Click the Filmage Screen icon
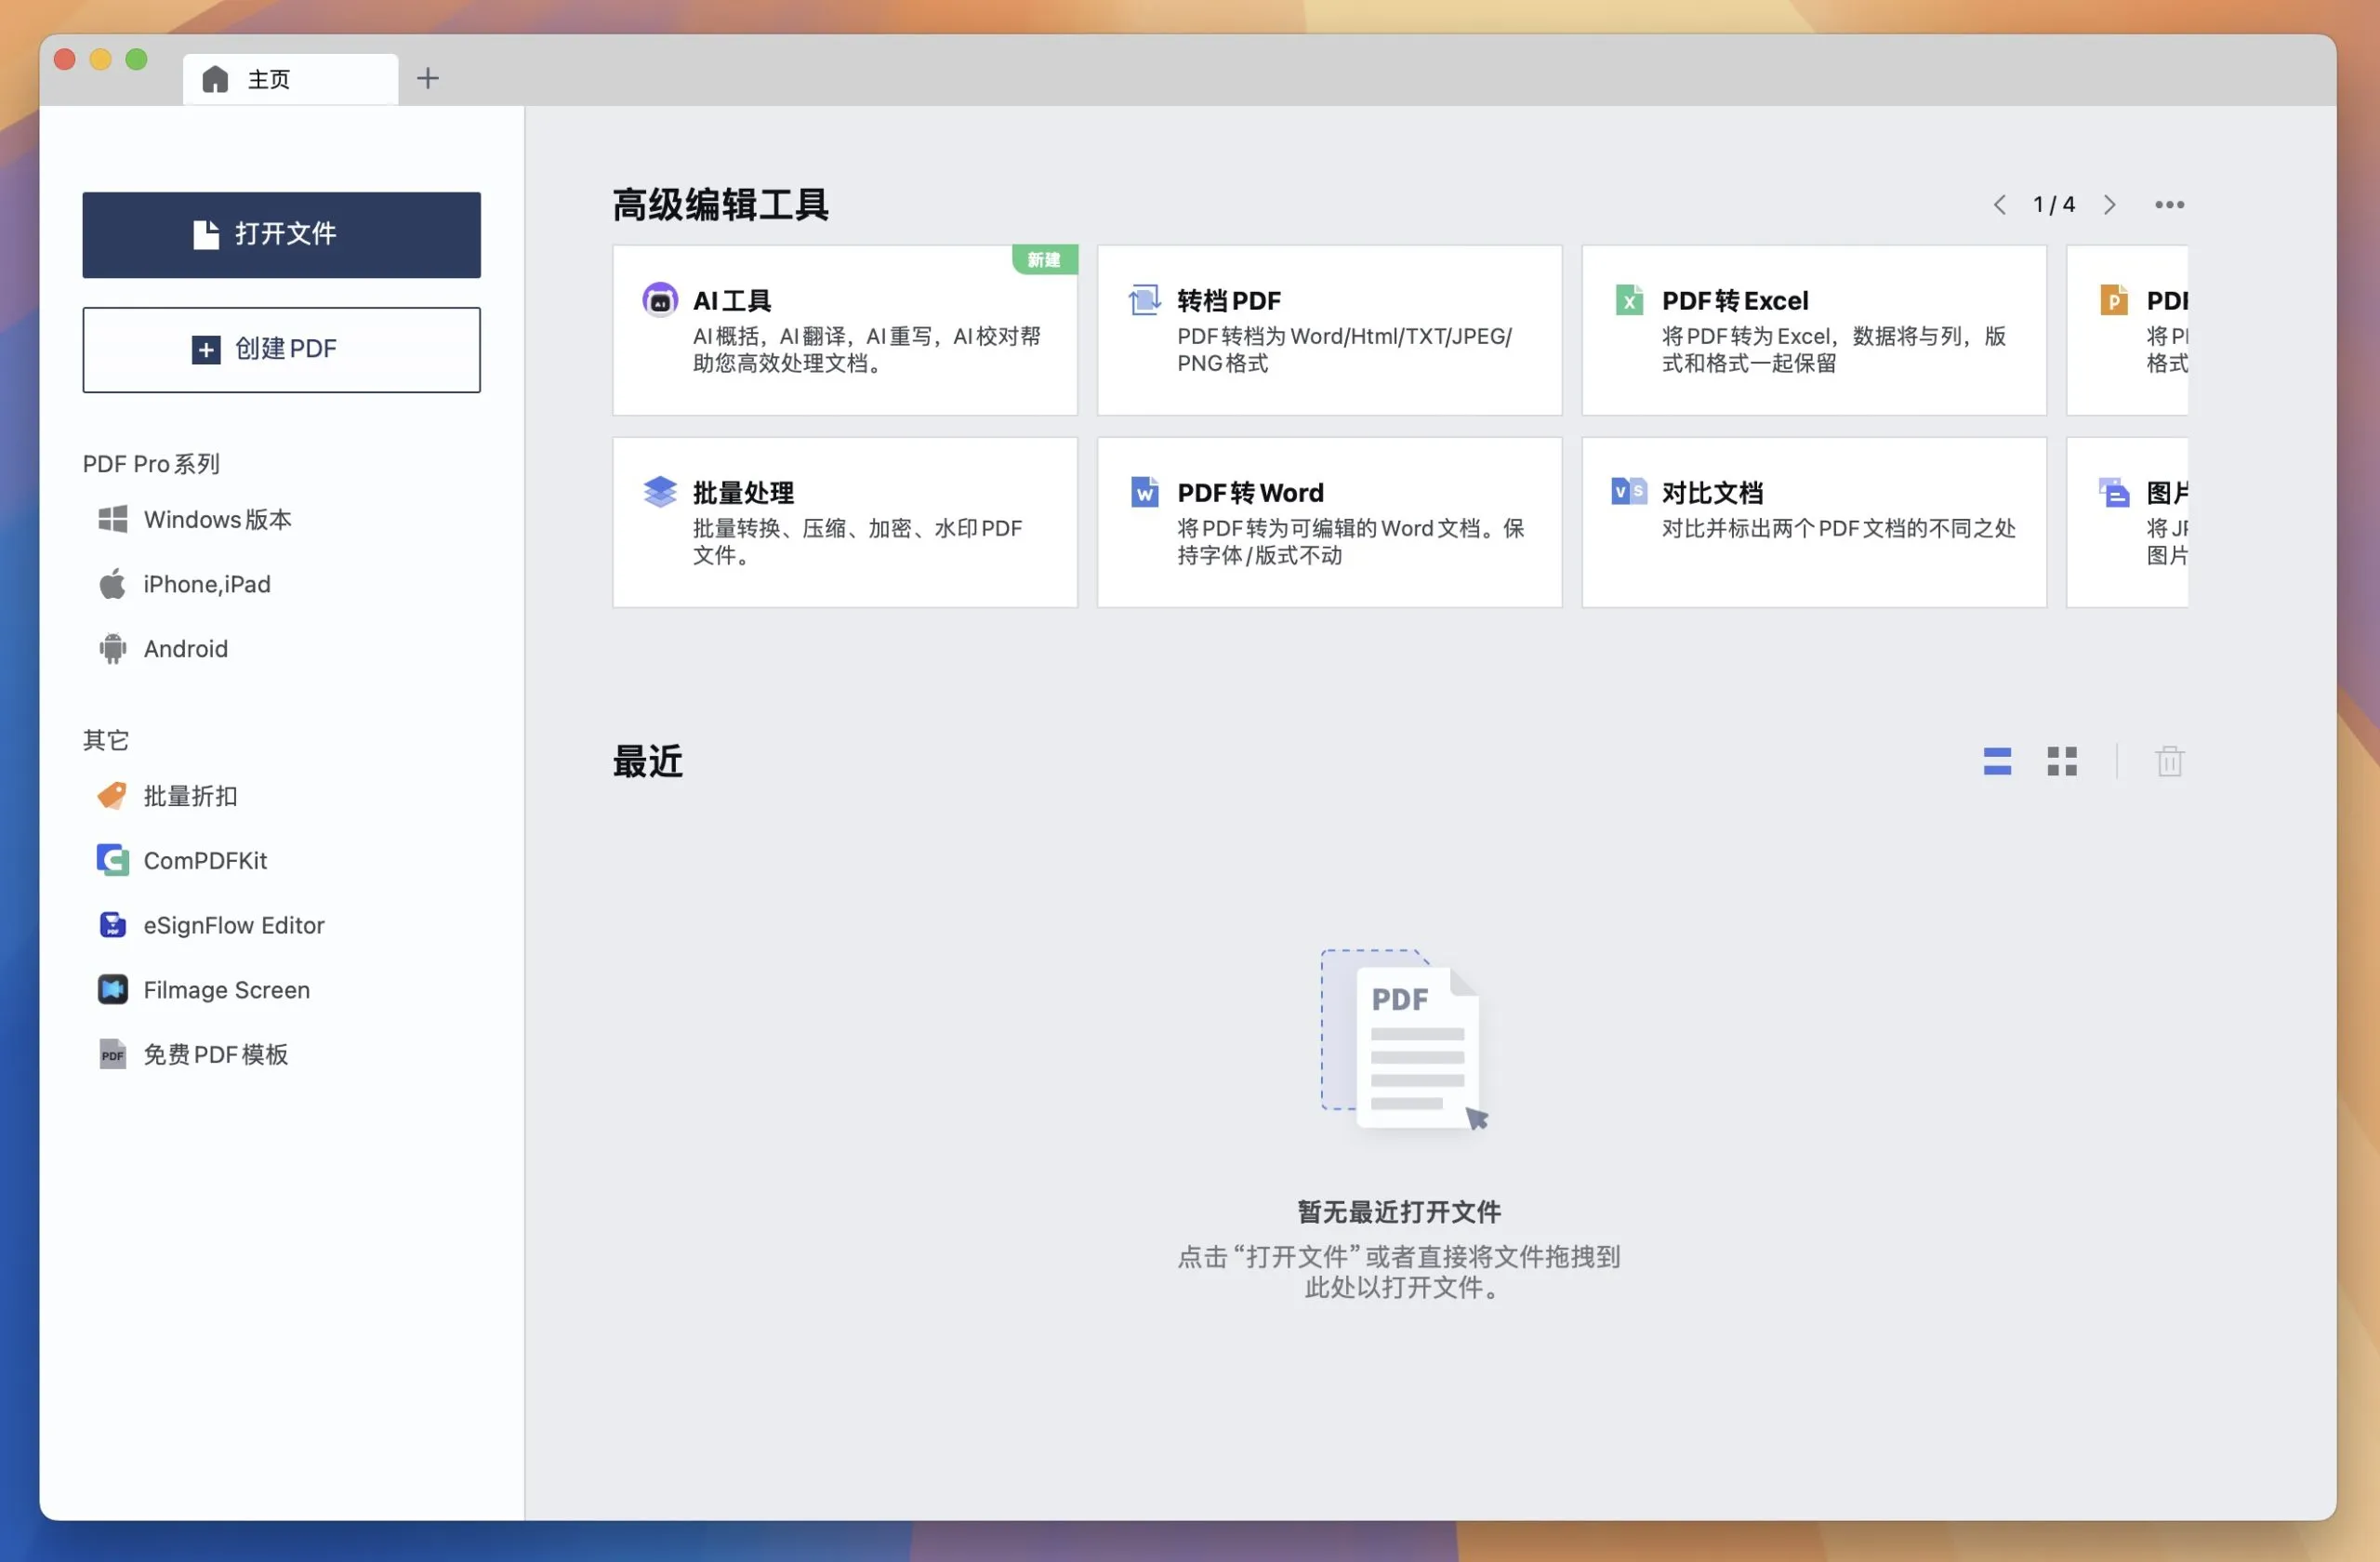This screenshot has width=2380, height=1562. pyautogui.click(x=113, y=989)
